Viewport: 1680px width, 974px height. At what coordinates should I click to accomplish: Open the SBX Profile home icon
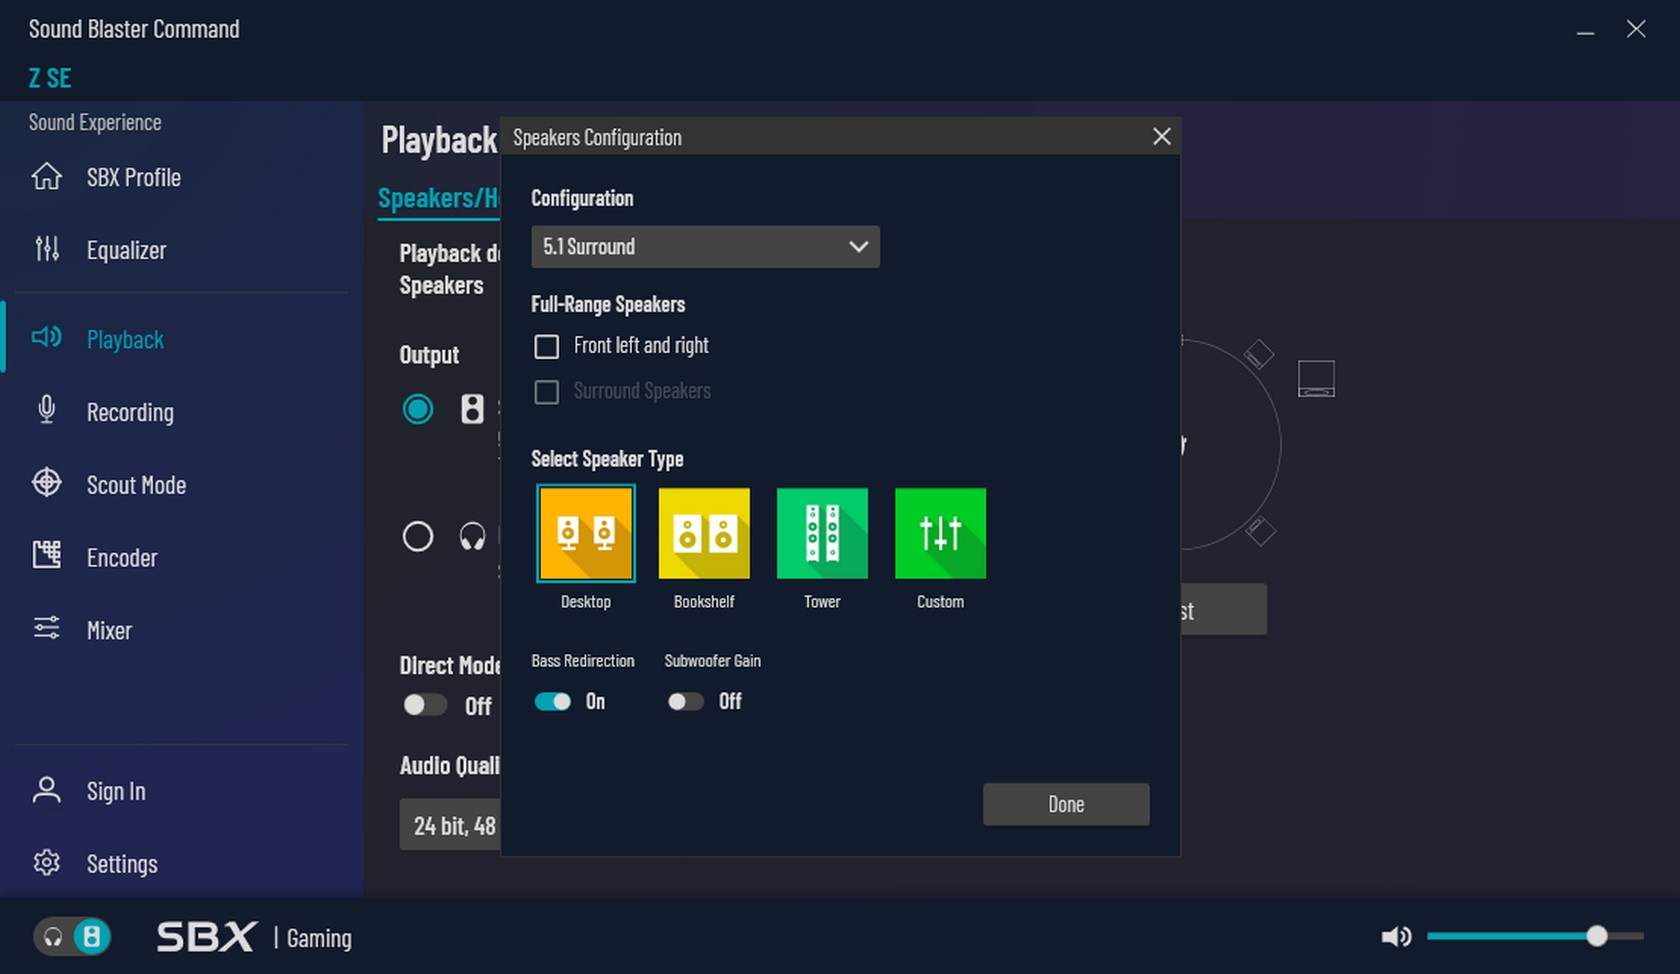[46, 176]
